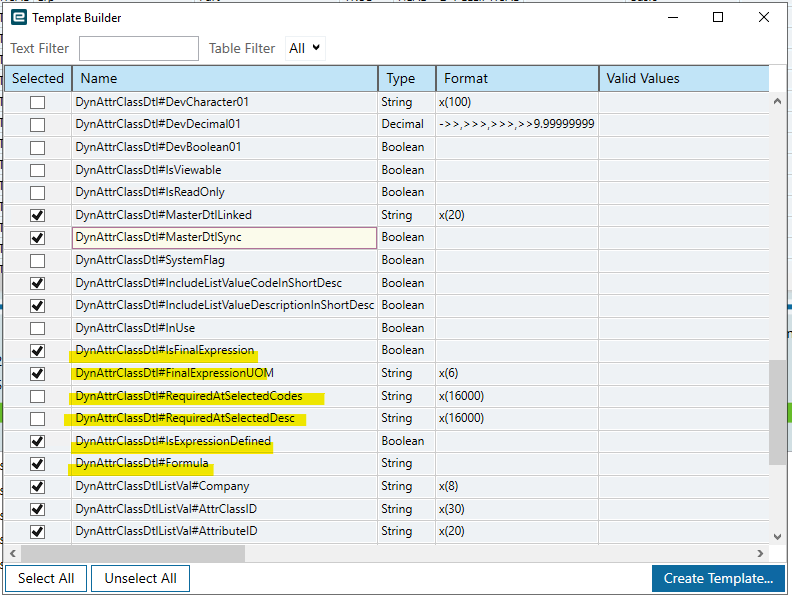Uncheck the IsFinalExpression checkbox
This screenshot has width=792, height=600.
click(37, 351)
